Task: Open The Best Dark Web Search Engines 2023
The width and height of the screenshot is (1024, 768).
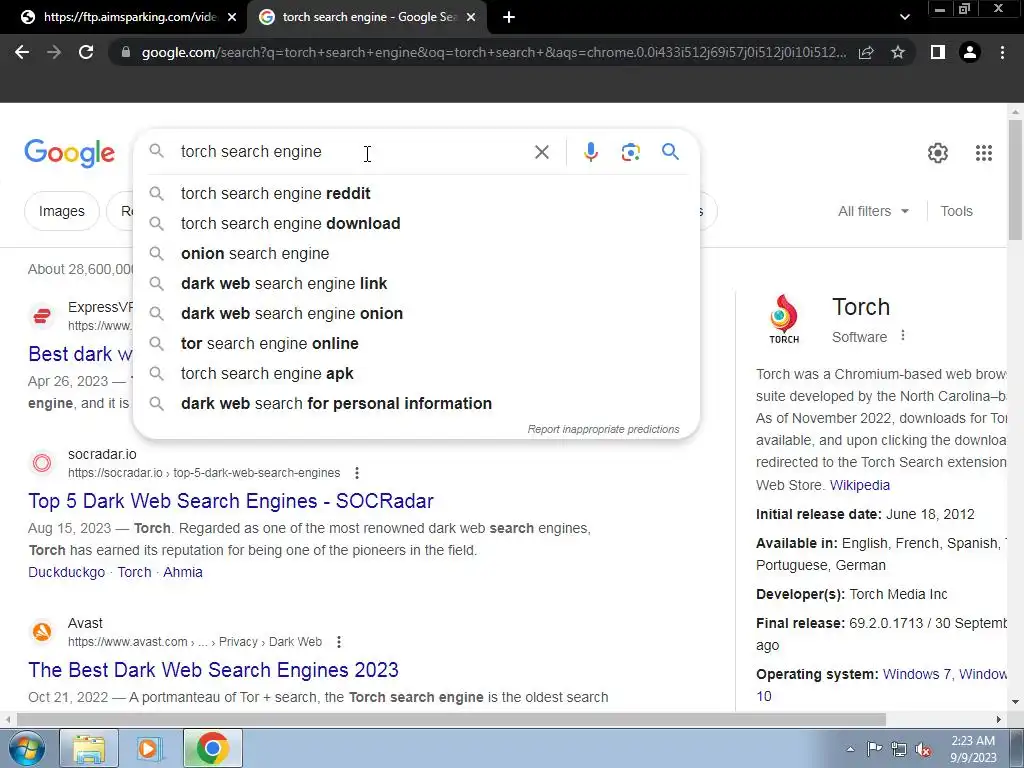Action: [213, 670]
